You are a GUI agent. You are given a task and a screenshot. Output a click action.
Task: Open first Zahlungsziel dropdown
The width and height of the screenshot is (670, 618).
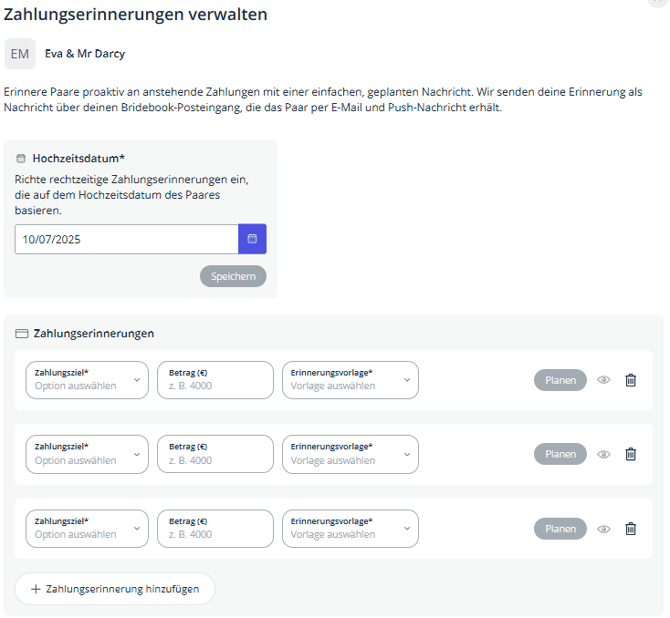point(87,380)
